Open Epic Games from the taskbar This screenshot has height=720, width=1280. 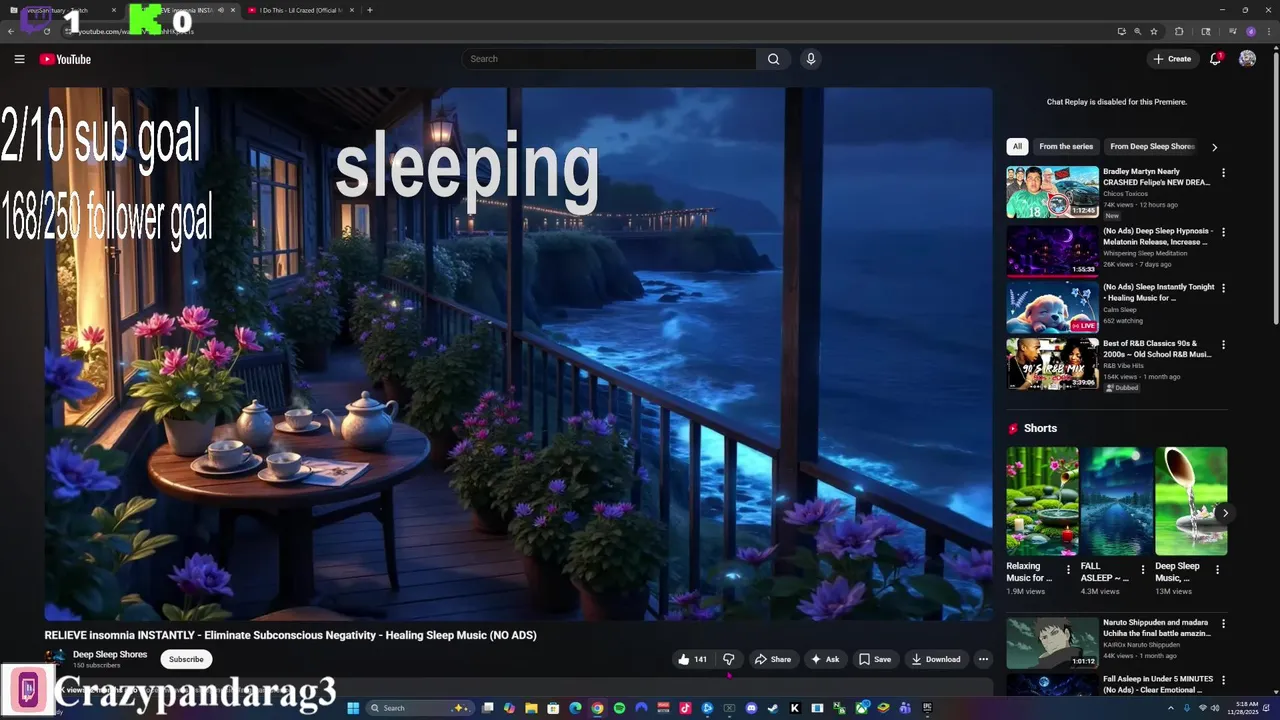pos(927,708)
